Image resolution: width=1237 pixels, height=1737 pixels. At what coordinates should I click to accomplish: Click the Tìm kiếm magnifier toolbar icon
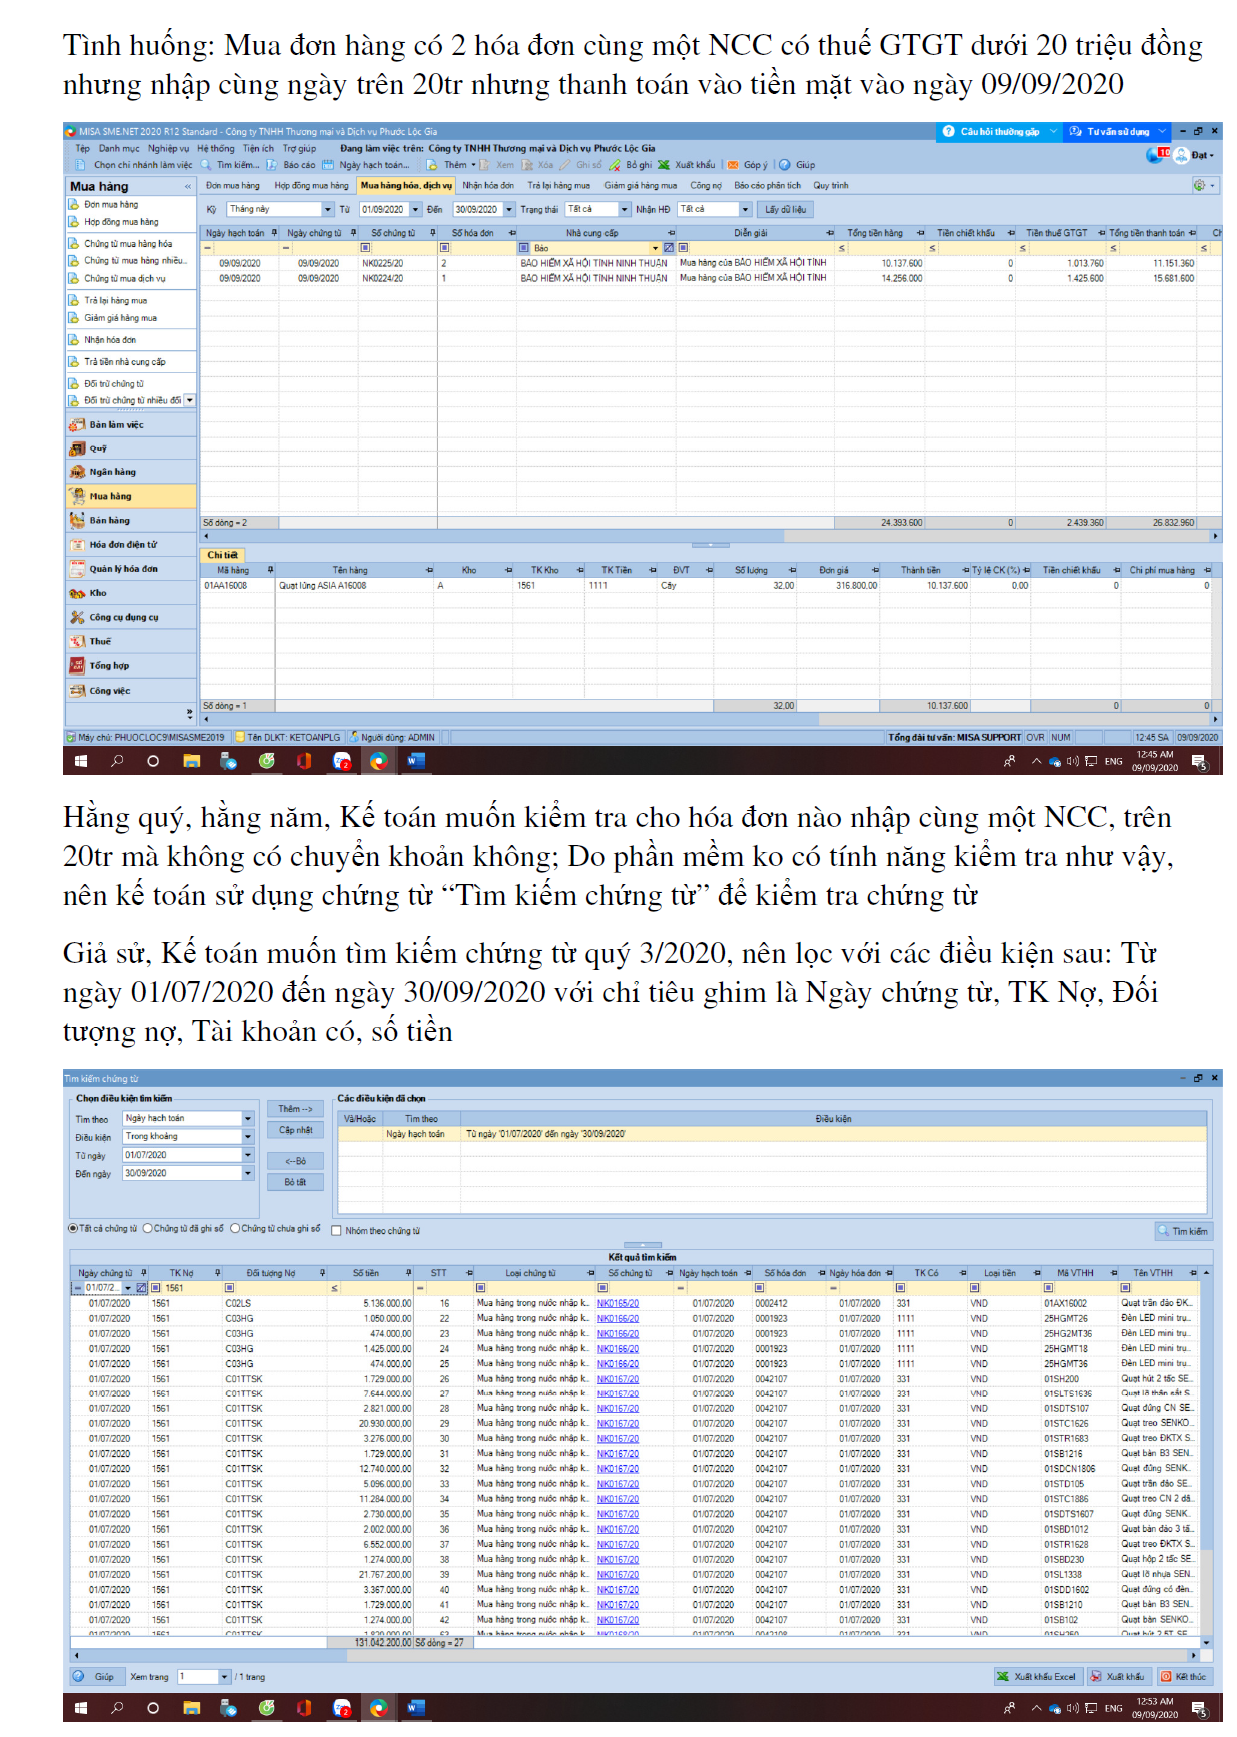206,165
